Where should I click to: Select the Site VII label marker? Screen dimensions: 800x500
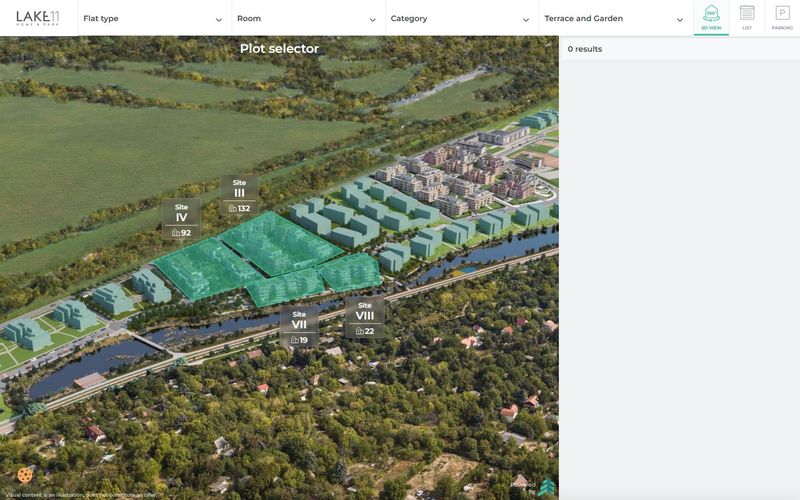click(x=299, y=327)
